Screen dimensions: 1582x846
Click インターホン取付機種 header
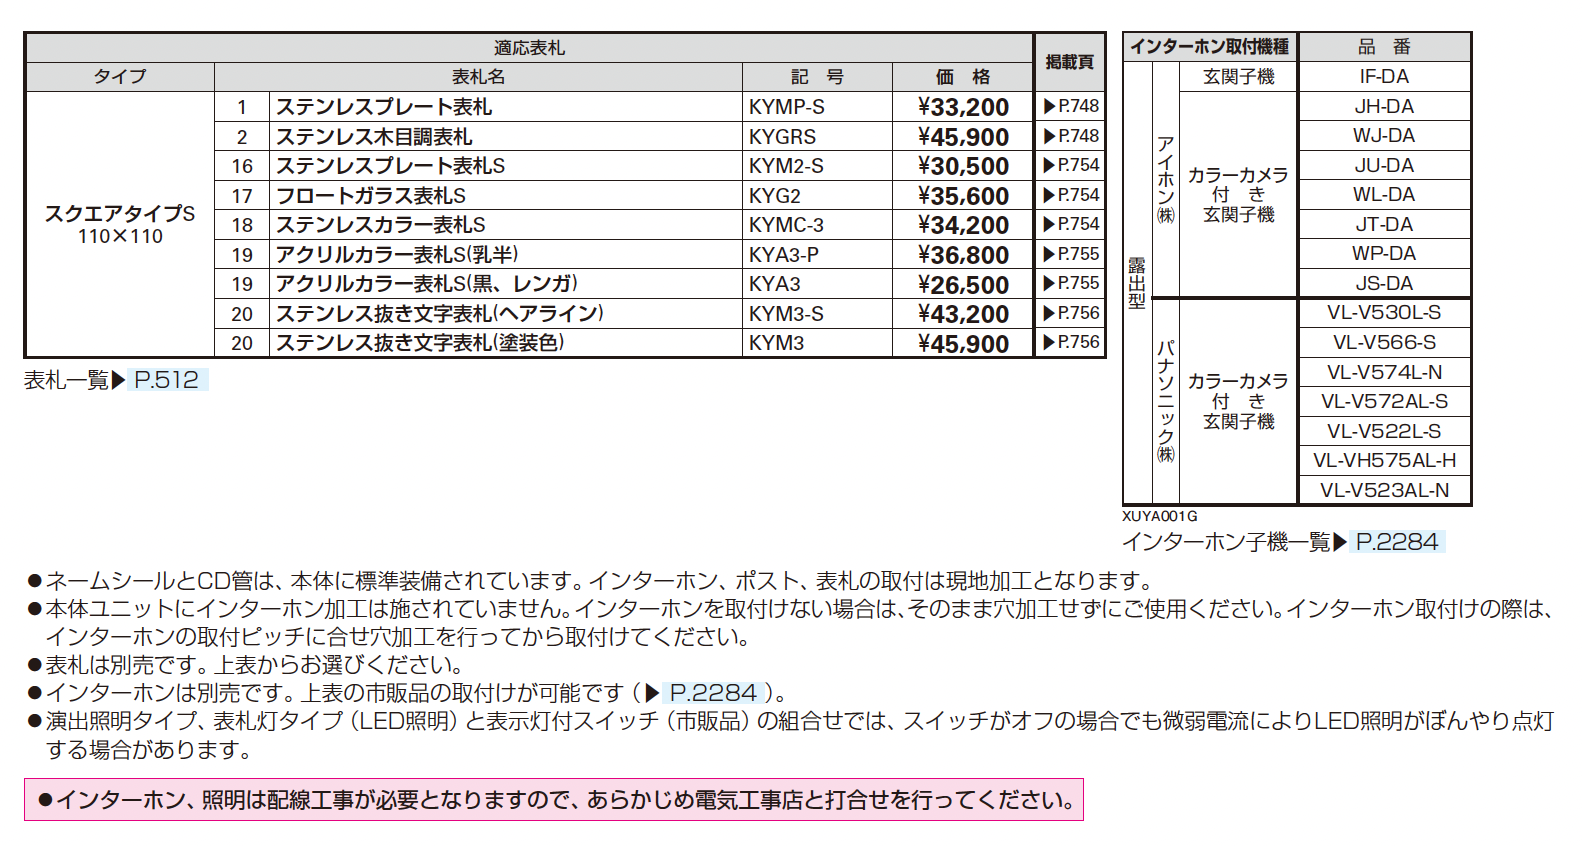pos(1210,47)
